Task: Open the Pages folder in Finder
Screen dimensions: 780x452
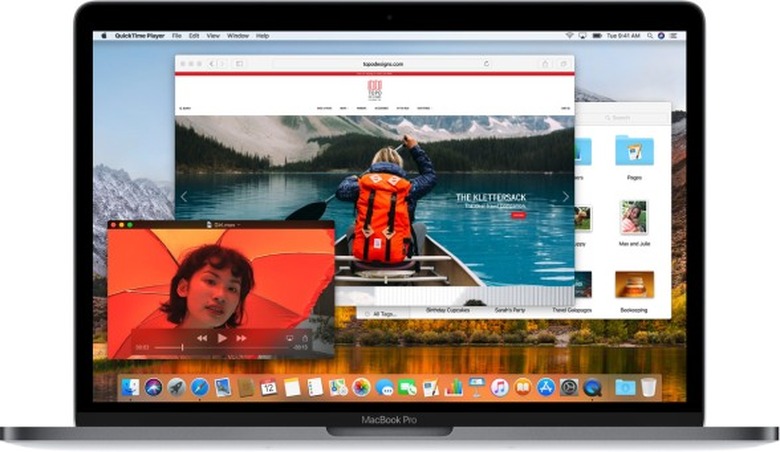Action: tap(634, 152)
